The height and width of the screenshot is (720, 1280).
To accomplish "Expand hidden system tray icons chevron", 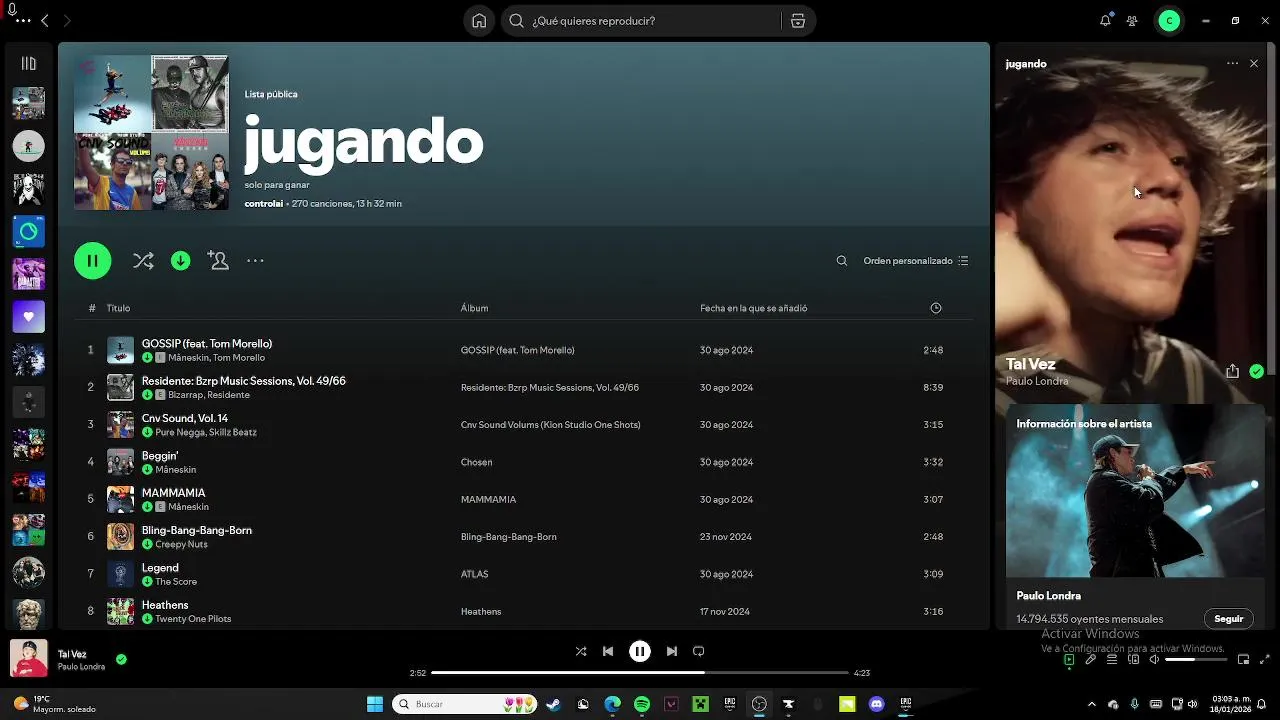I will (x=1092, y=704).
